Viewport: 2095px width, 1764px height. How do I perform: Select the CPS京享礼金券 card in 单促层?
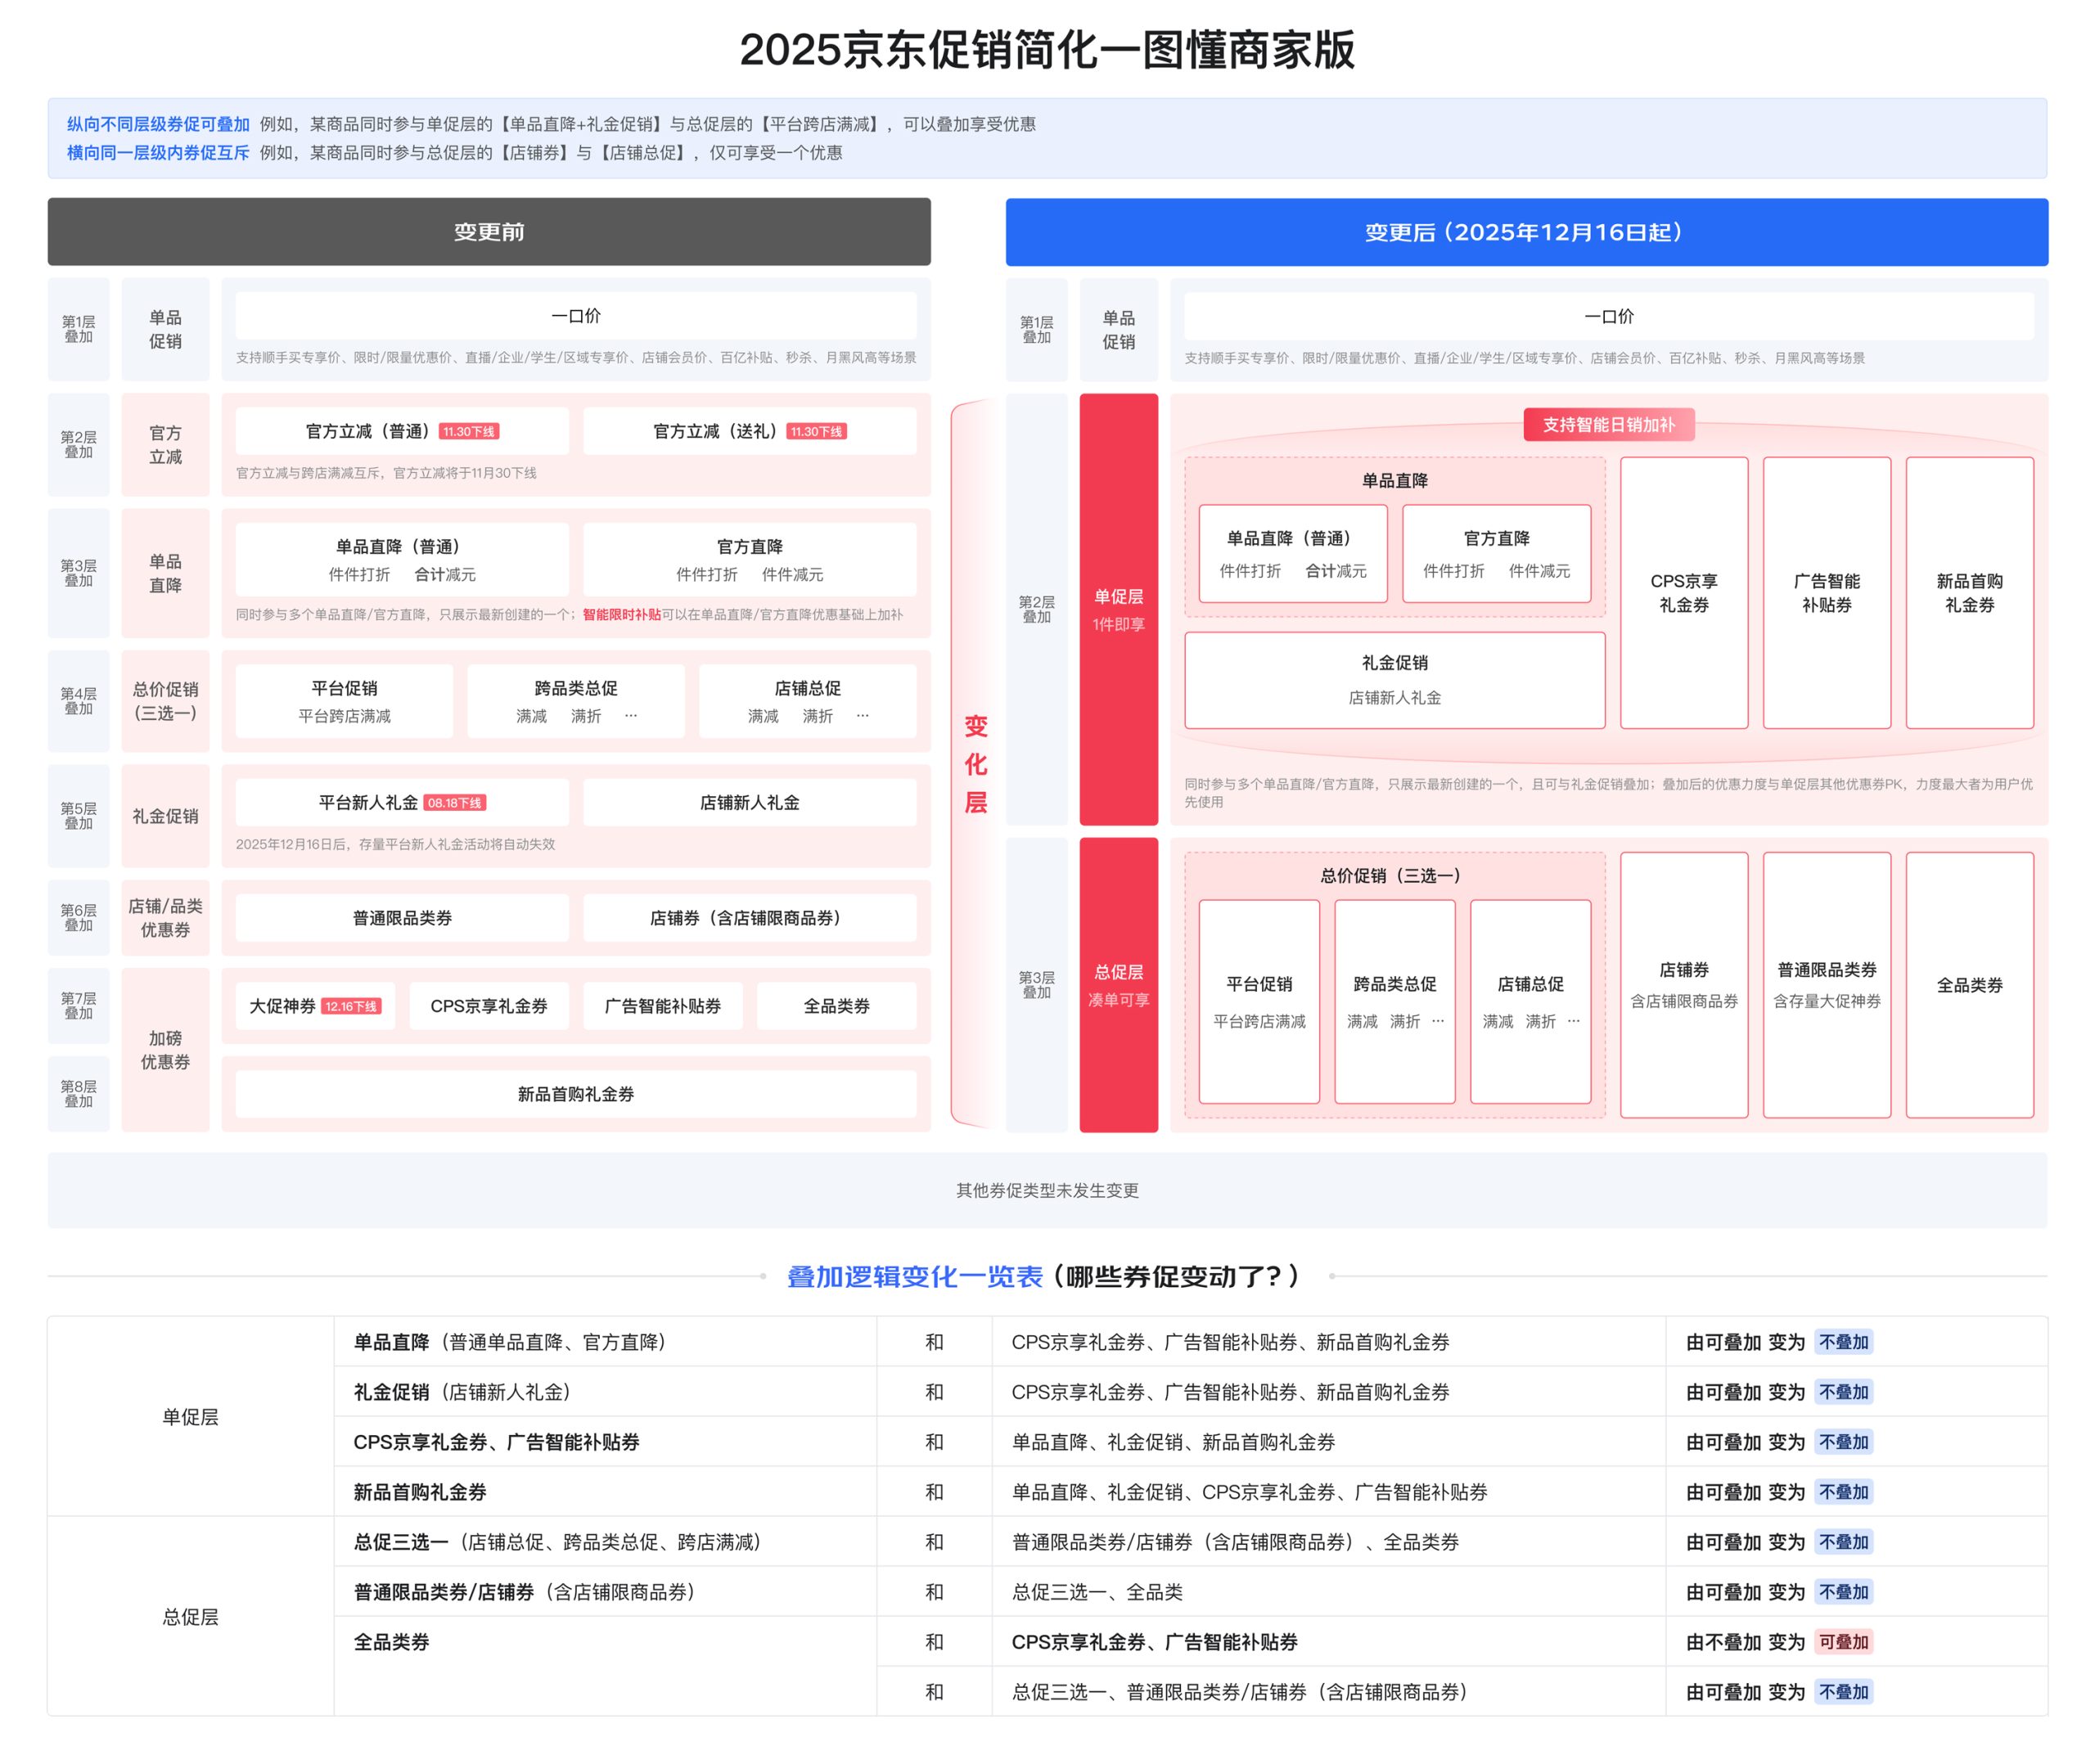click(x=1683, y=593)
